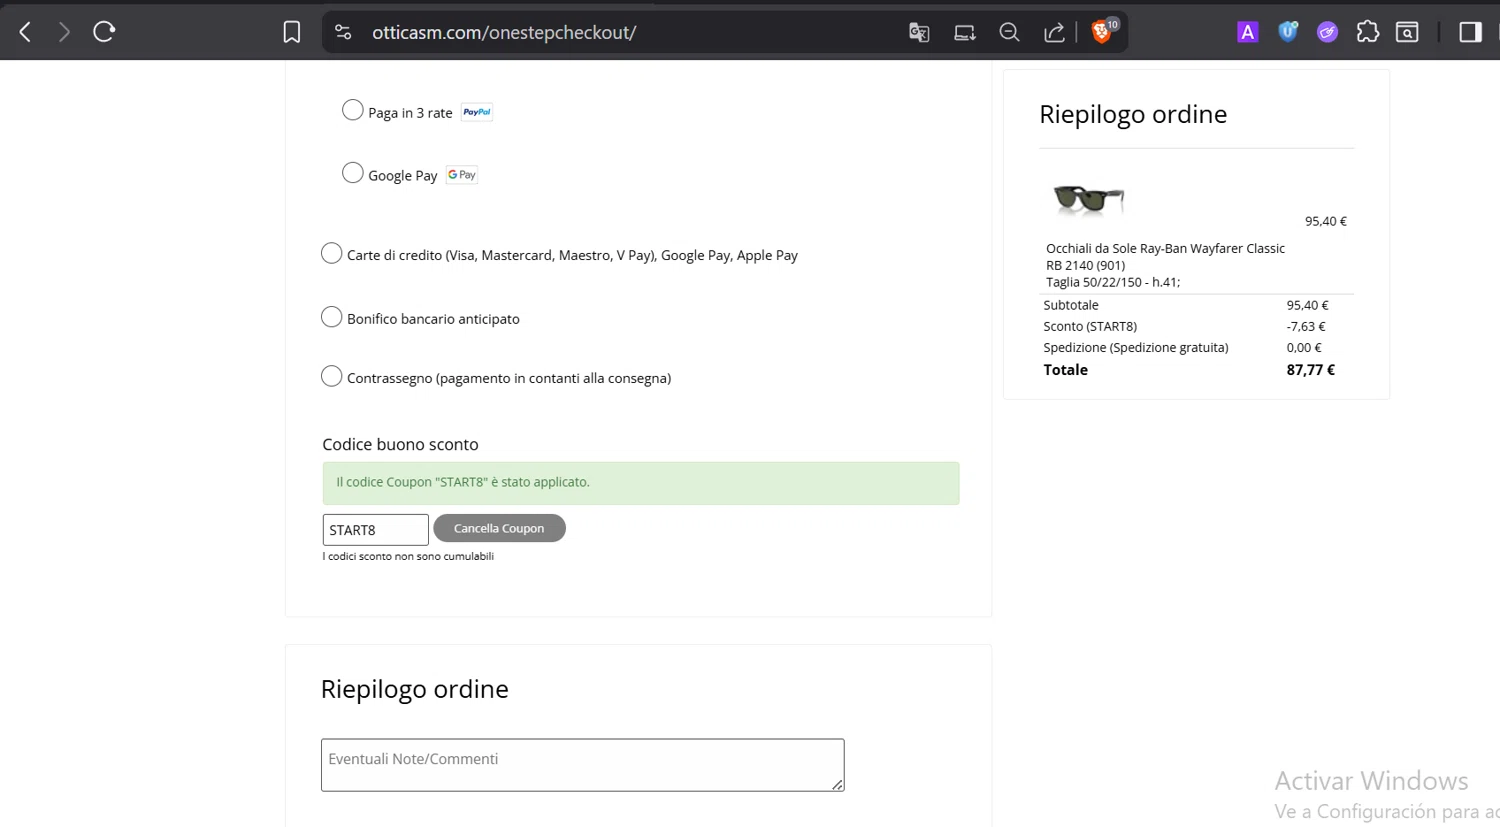Open the extensions puzzle menu
The width and height of the screenshot is (1500, 827).
[1367, 32]
